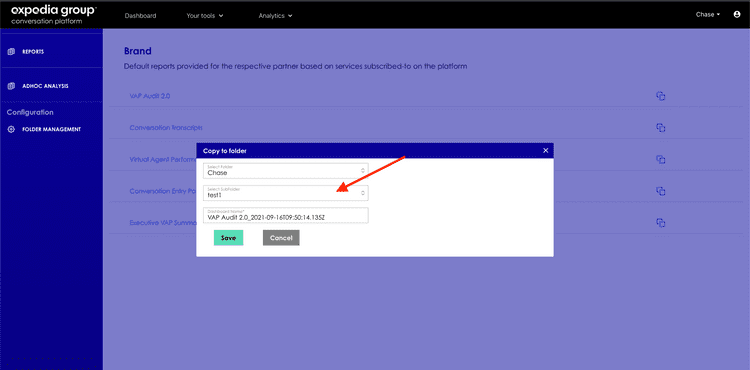Click Save button in dialog
The height and width of the screenshot is (370, 750).
[x=228, y=238]
